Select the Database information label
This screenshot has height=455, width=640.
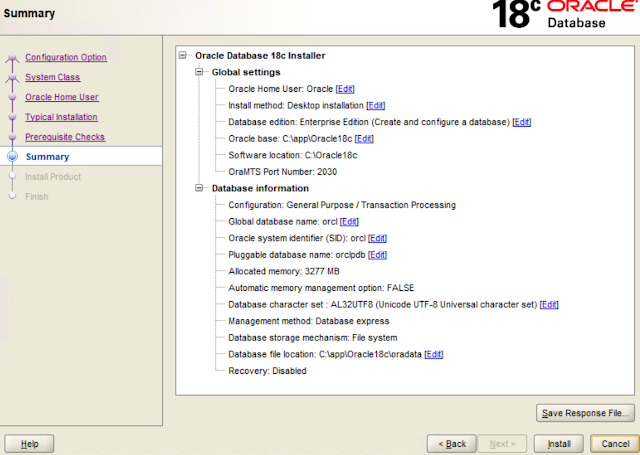(260, 189)
